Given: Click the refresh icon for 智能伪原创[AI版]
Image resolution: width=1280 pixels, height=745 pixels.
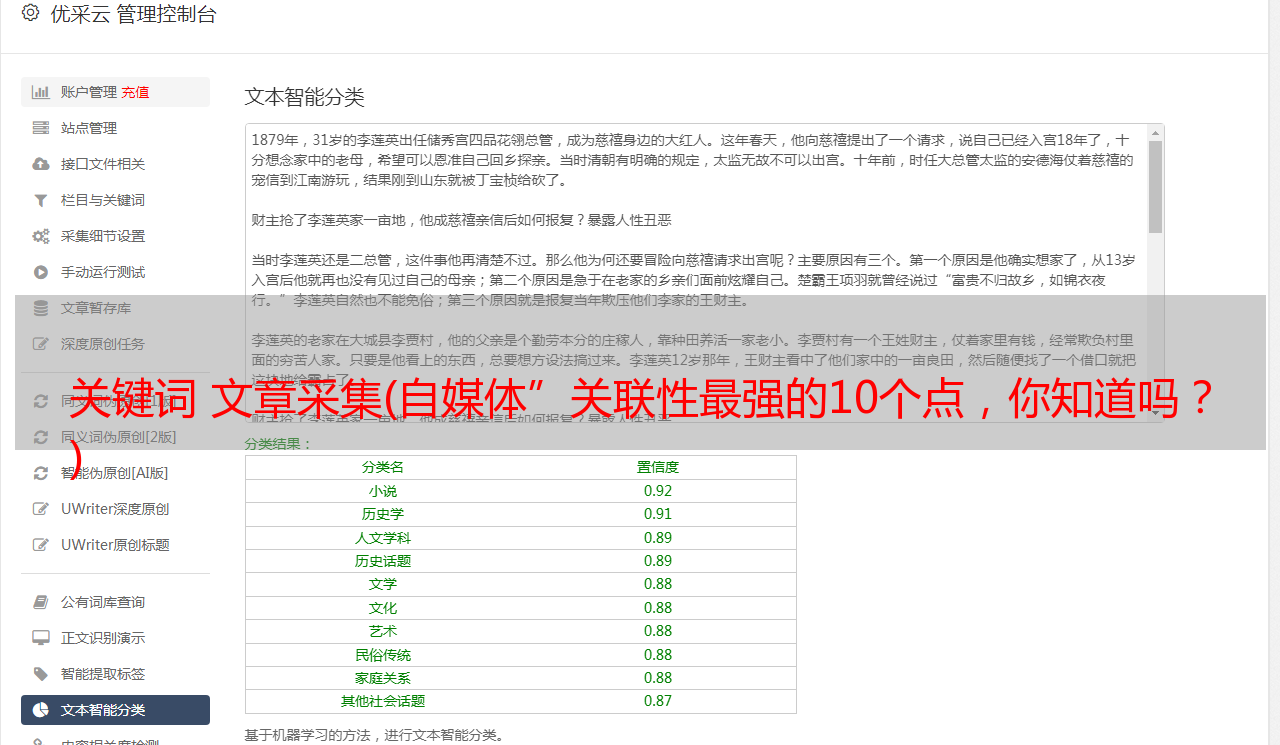Looking at the screenshot, I should [x=41, y=473].
